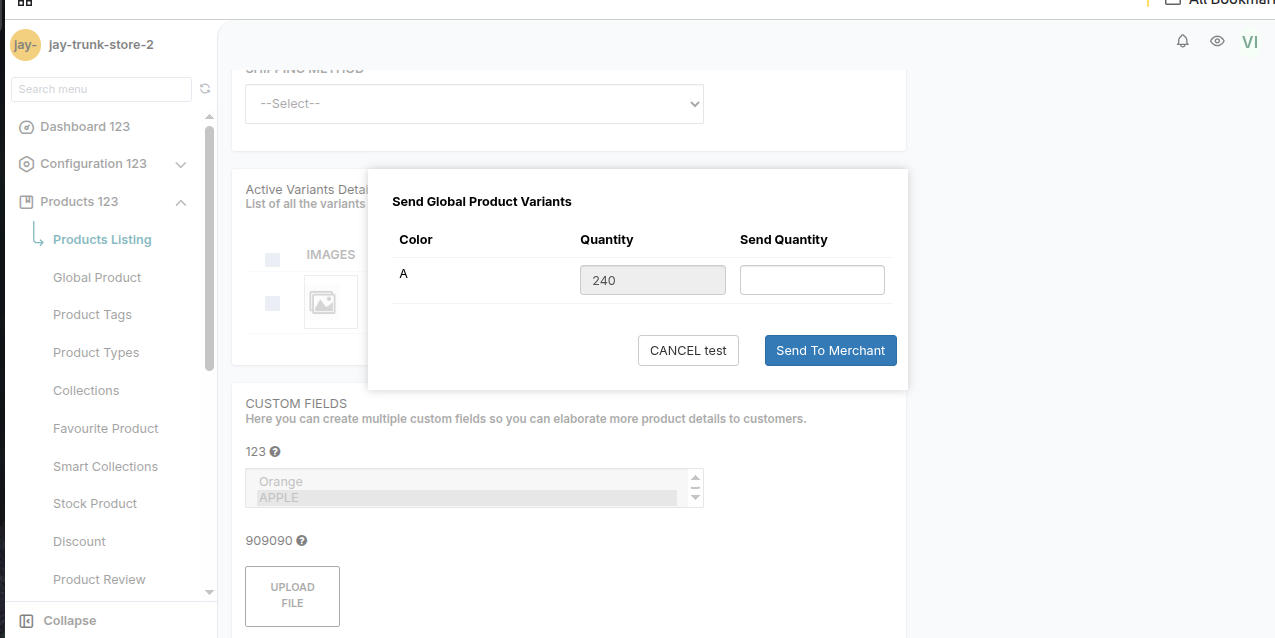Click the eye preview icon in header
The height and width of the screenshot is (638, 1275).
1217,41
